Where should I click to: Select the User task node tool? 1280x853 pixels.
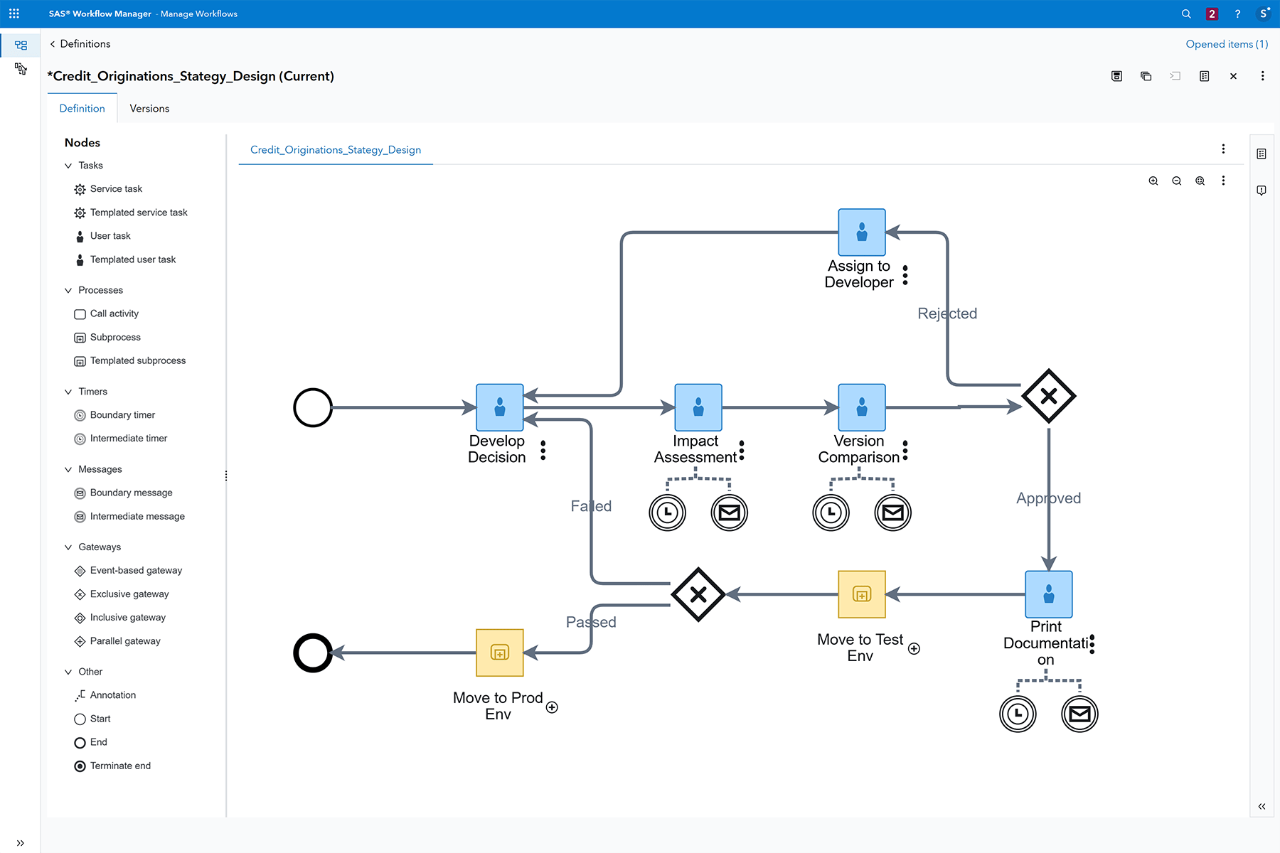tap(108, 236)
